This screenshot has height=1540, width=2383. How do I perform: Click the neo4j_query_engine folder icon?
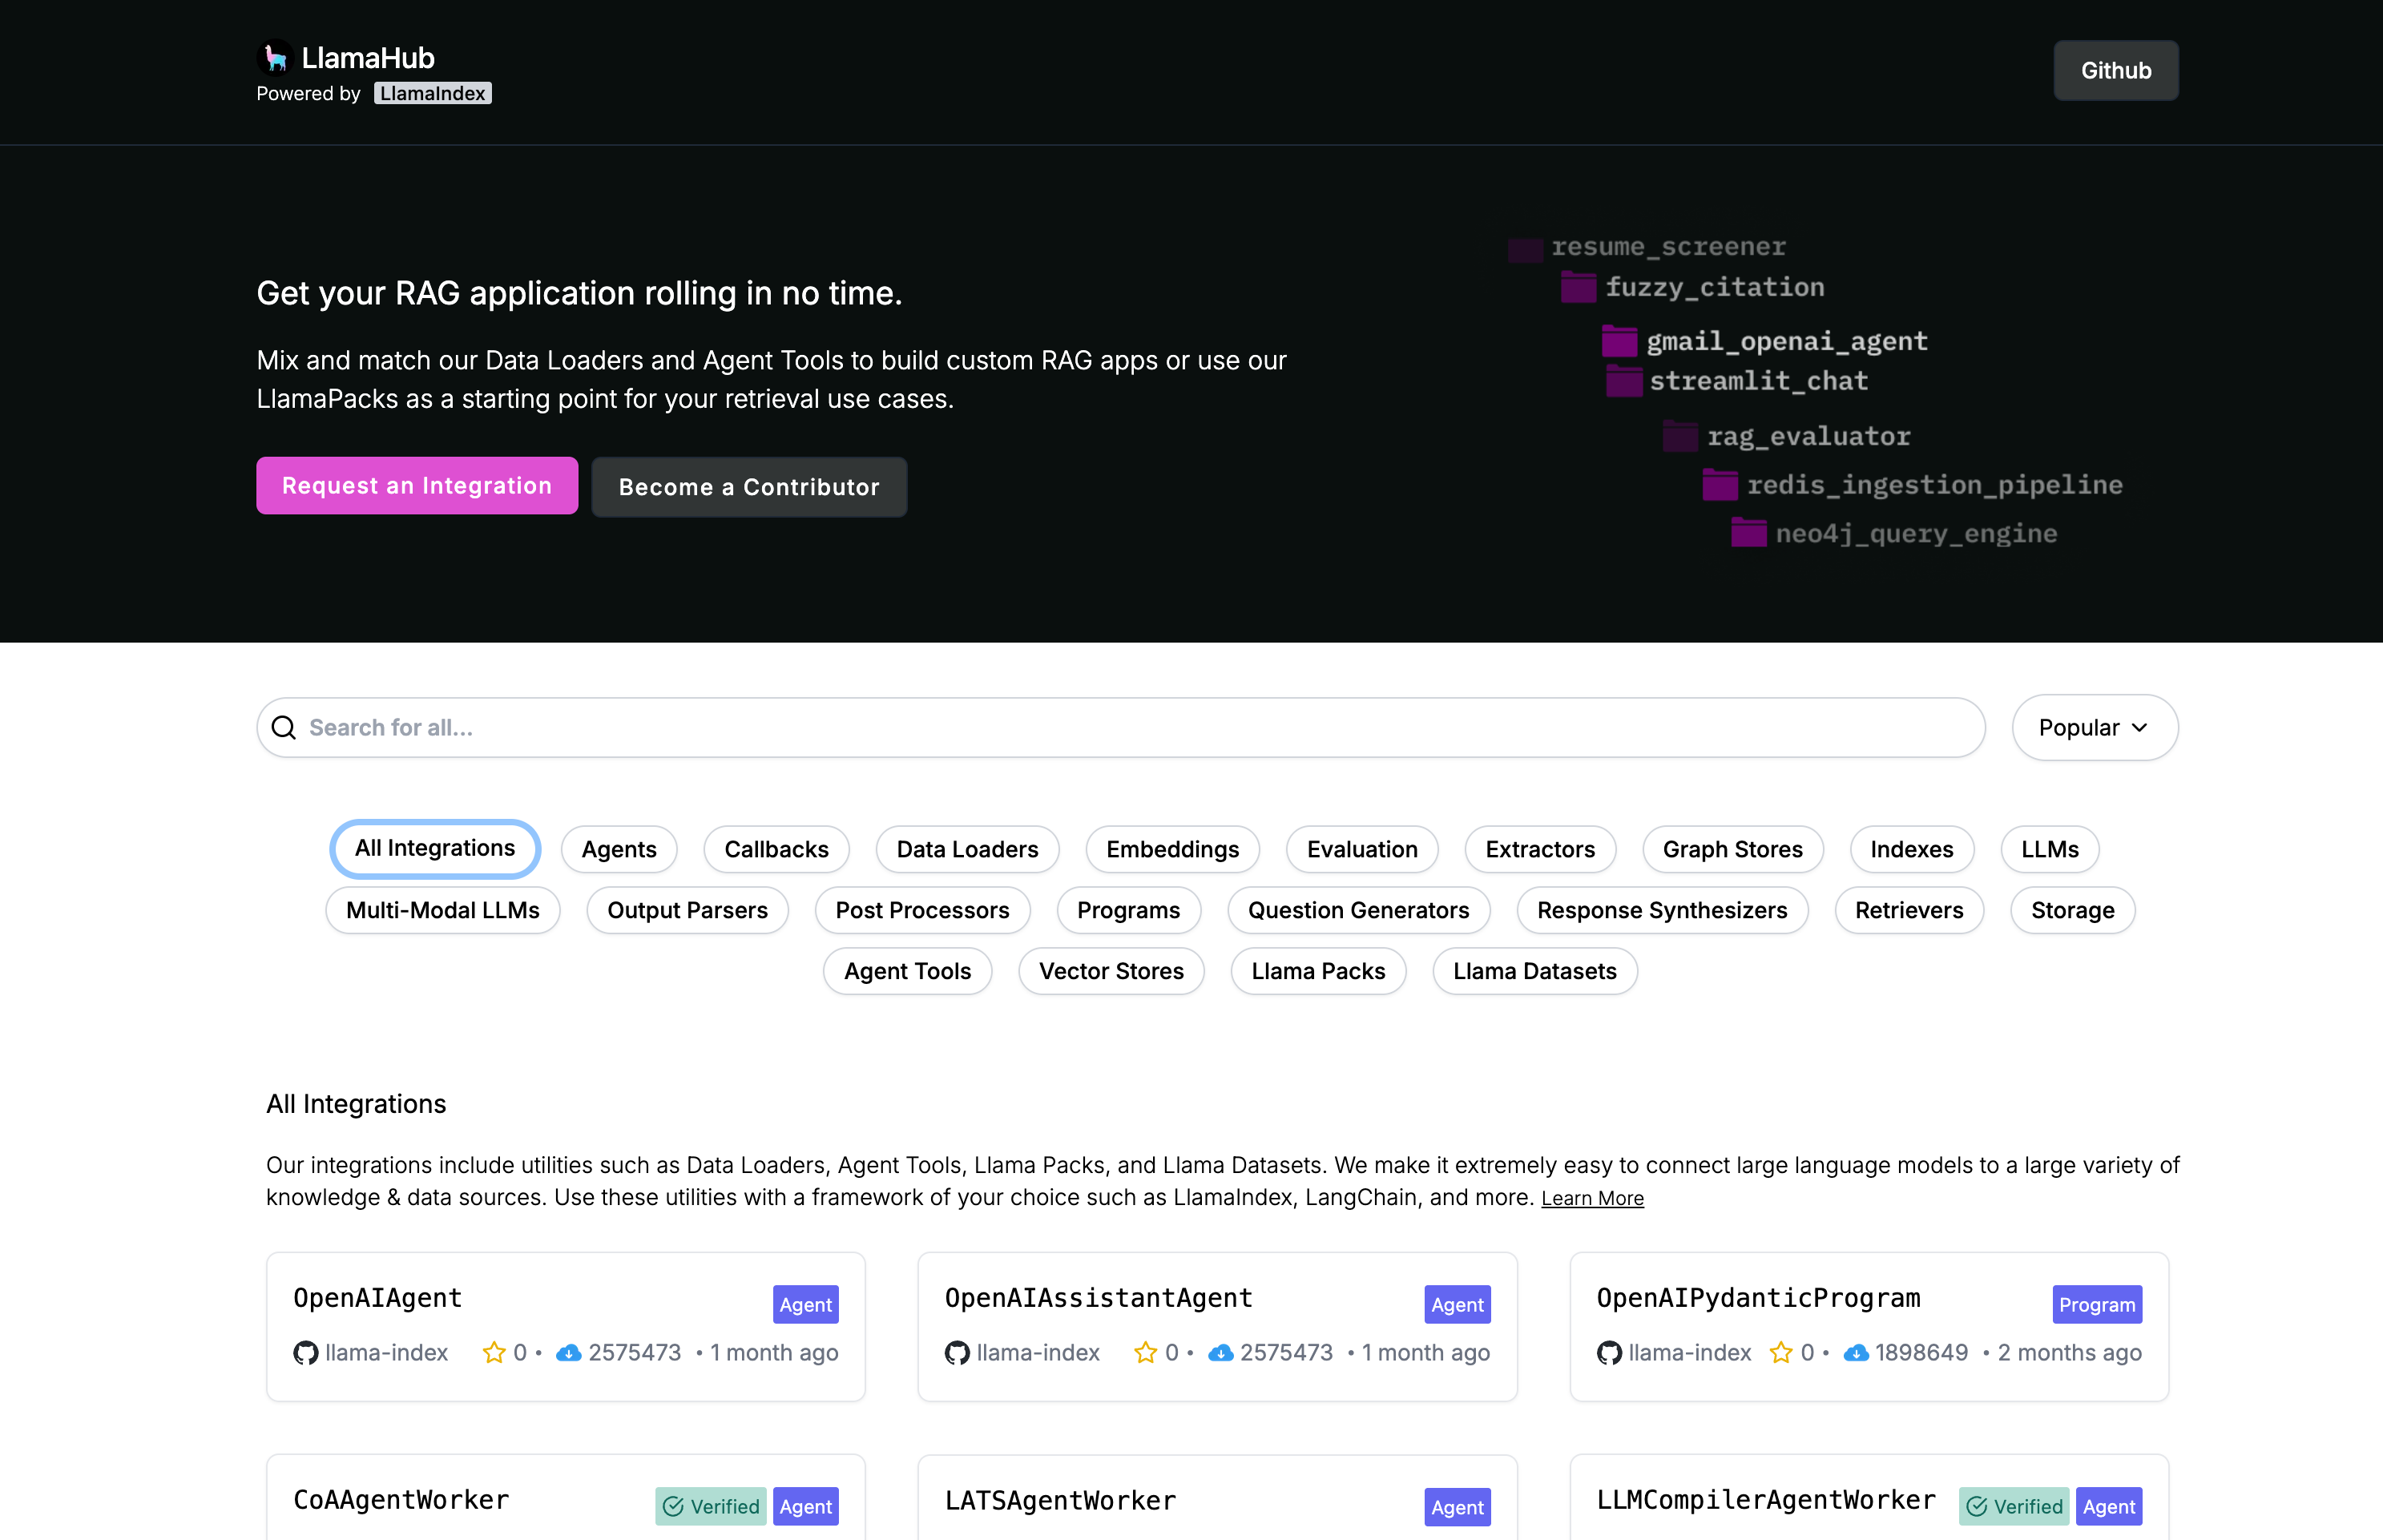point(1749,532)
